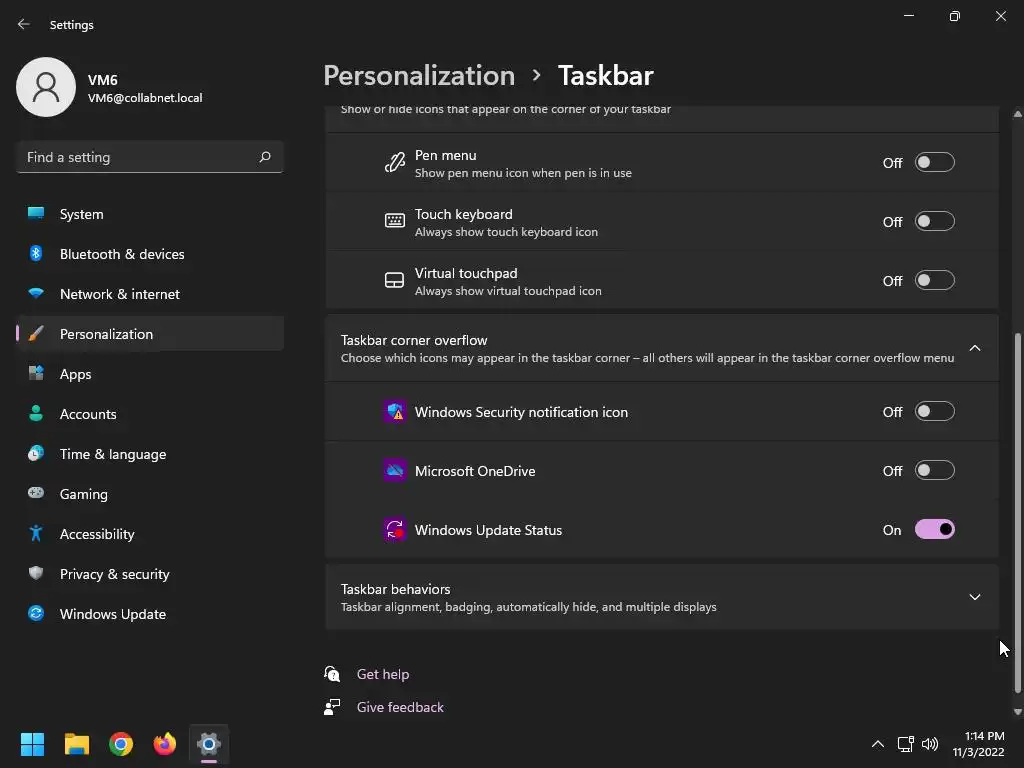Open Chrome from the taskbar
Screen dimensions: 1024x768
coord(121,744)
